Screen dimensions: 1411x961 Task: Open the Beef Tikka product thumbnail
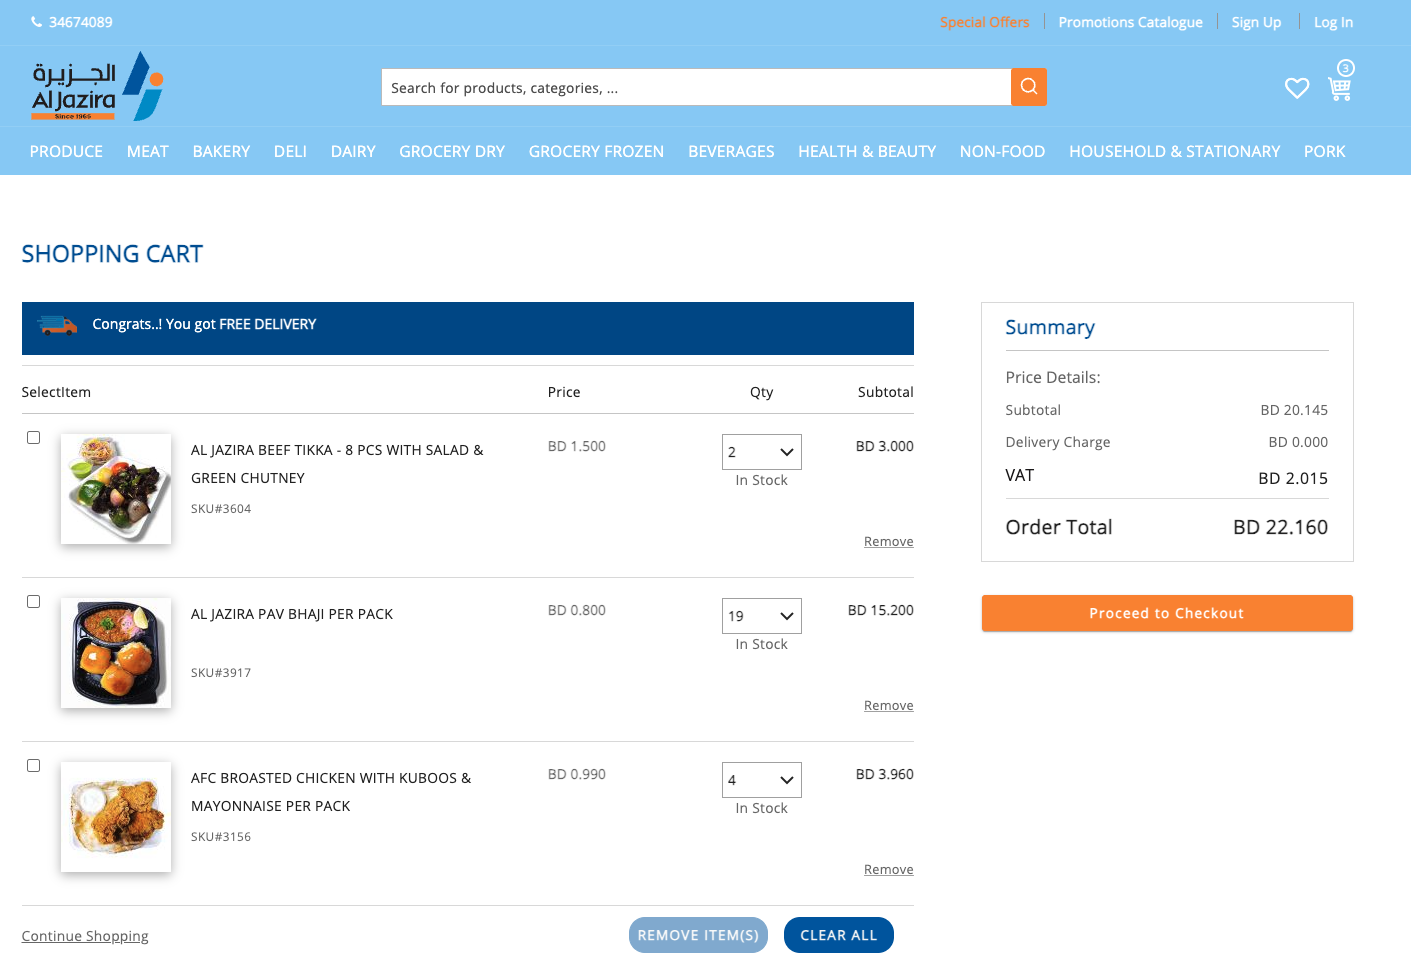116,489
